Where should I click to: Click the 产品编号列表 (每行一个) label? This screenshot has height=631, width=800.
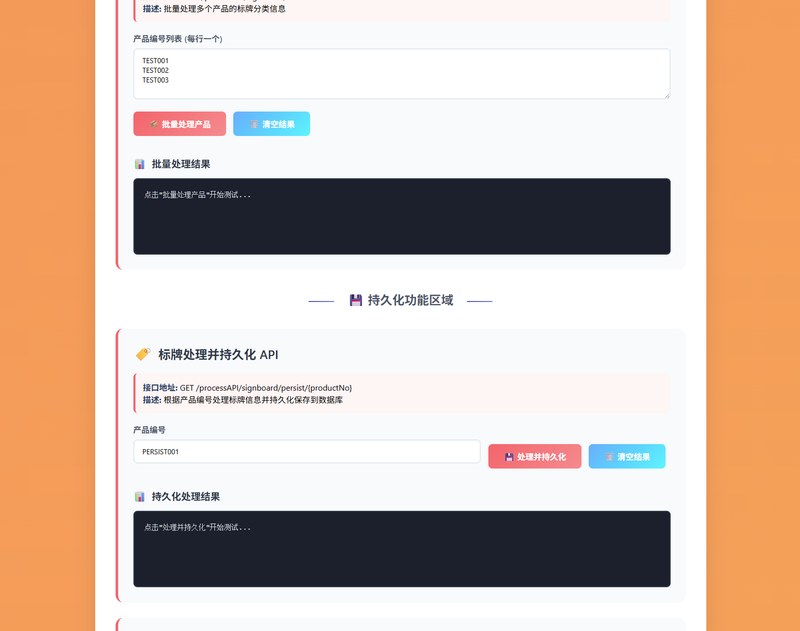(x=178, y=39)
